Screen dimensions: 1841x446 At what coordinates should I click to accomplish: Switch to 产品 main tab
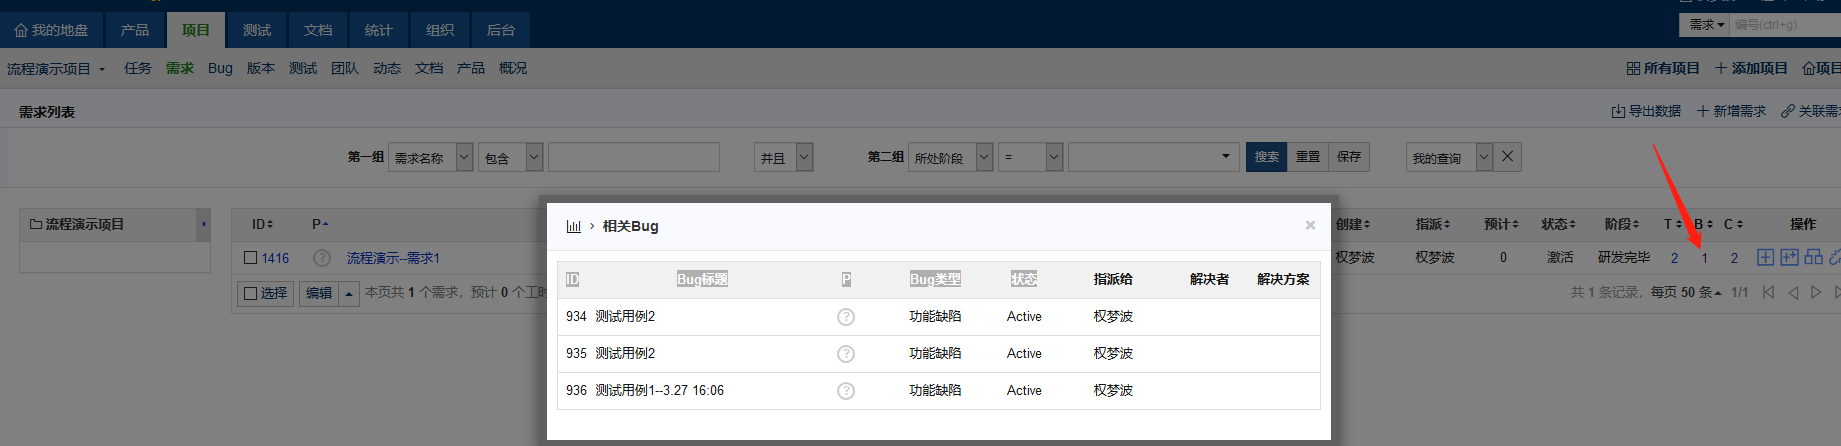[135, 30]
